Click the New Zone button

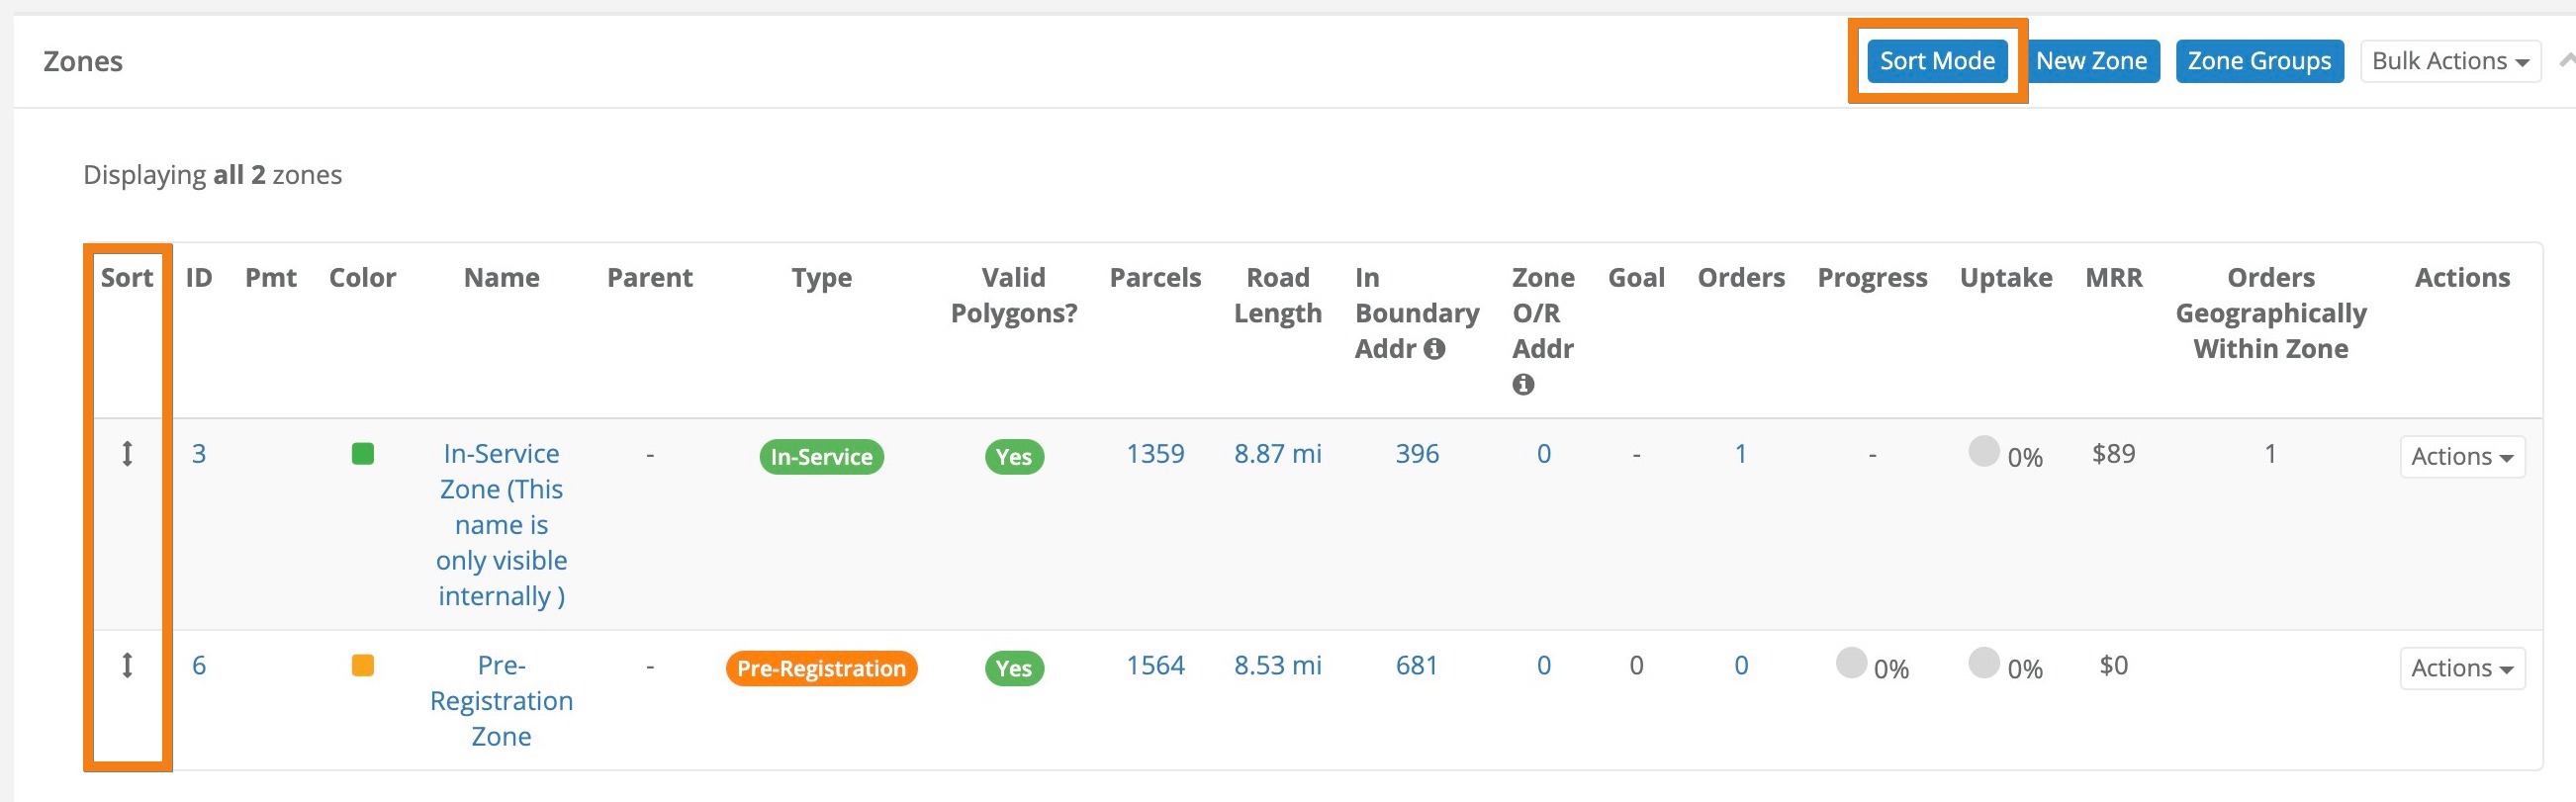pyautogui.click(x=2091, y=61)
